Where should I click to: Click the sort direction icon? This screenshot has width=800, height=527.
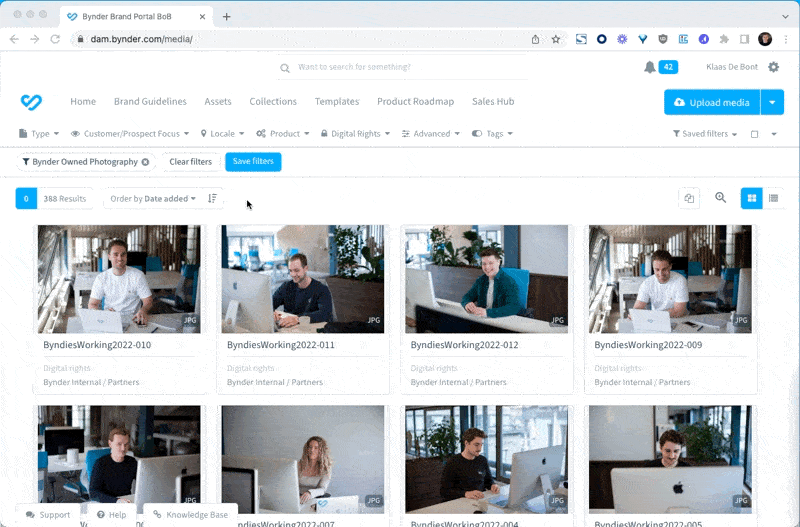click(x=212, y=198)
